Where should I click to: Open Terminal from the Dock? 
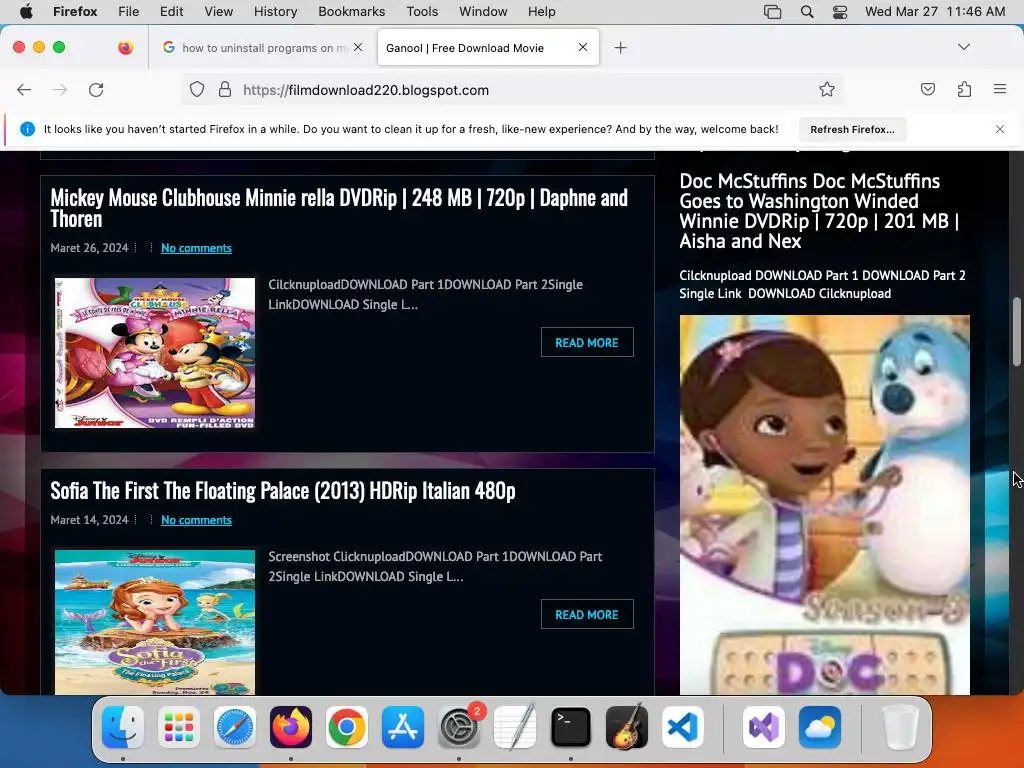pos(571,727)
